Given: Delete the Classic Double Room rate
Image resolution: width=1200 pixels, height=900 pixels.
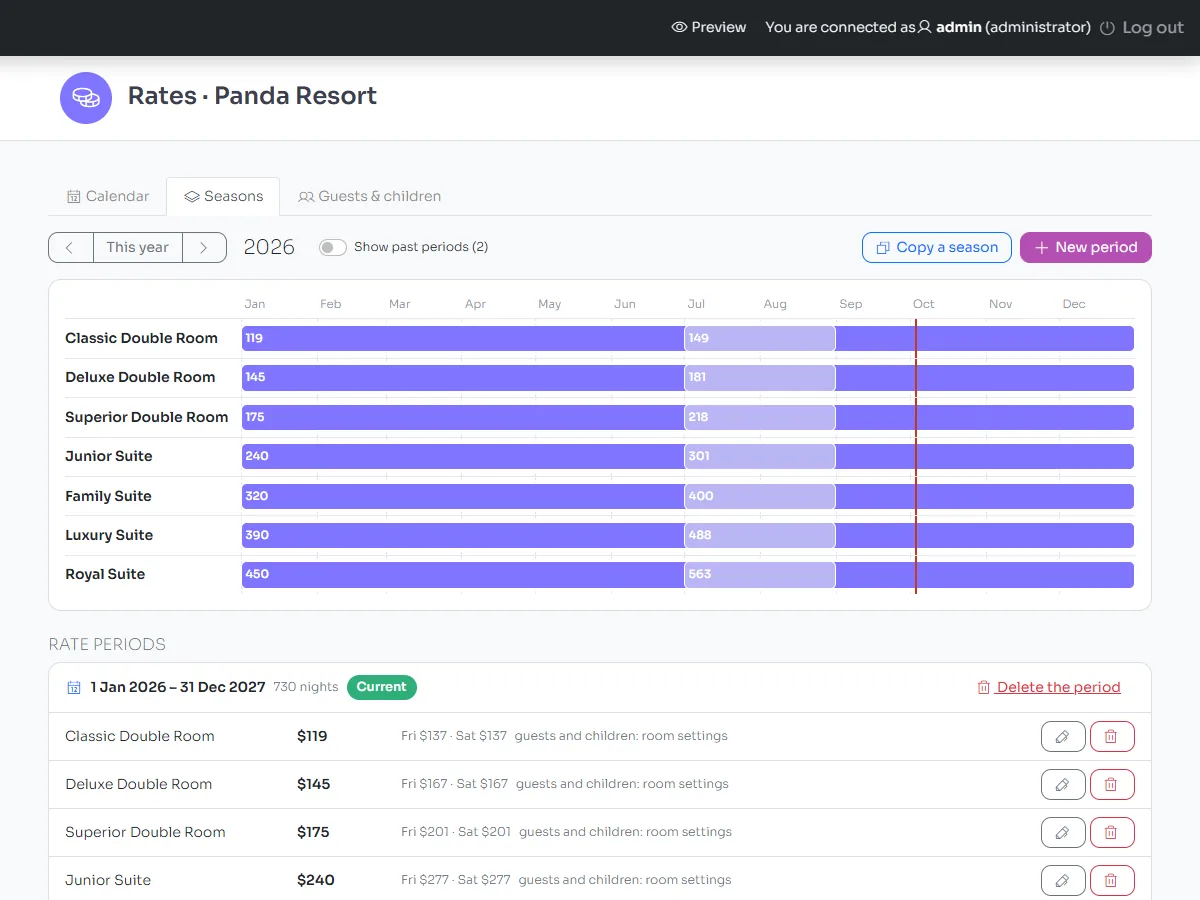Looking at the screenshot, I should tap(1112, 736).
